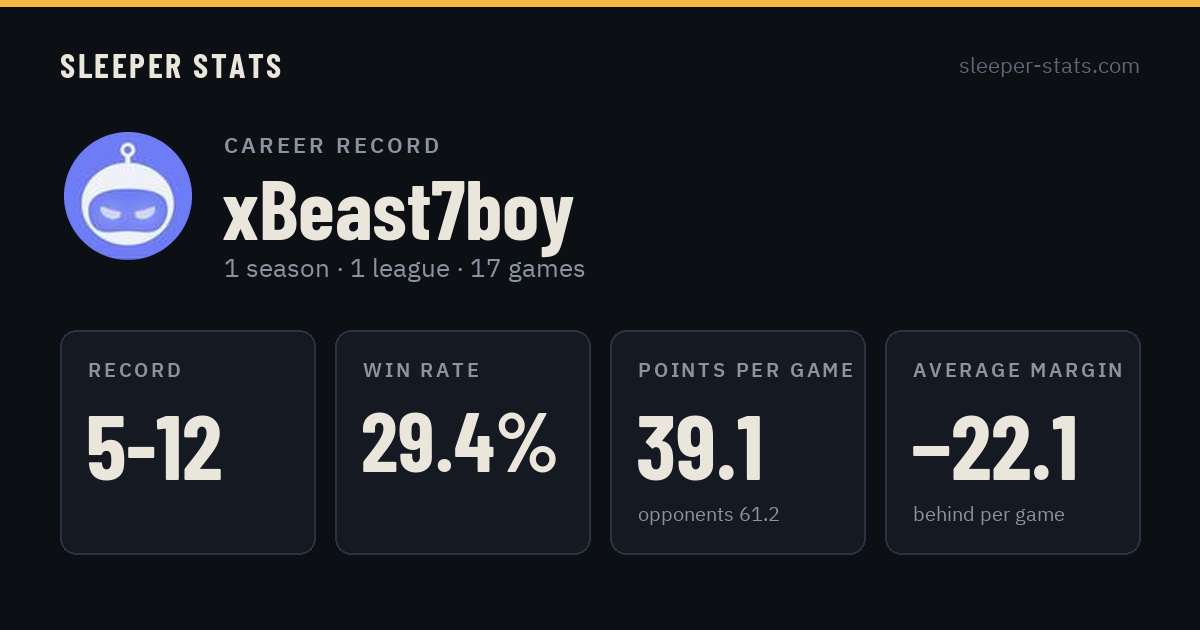Image resolution: width=1200 pixels, height=630 pixels.
Task: Select the xBeast7boy username heading
Action: click(398, 212)
